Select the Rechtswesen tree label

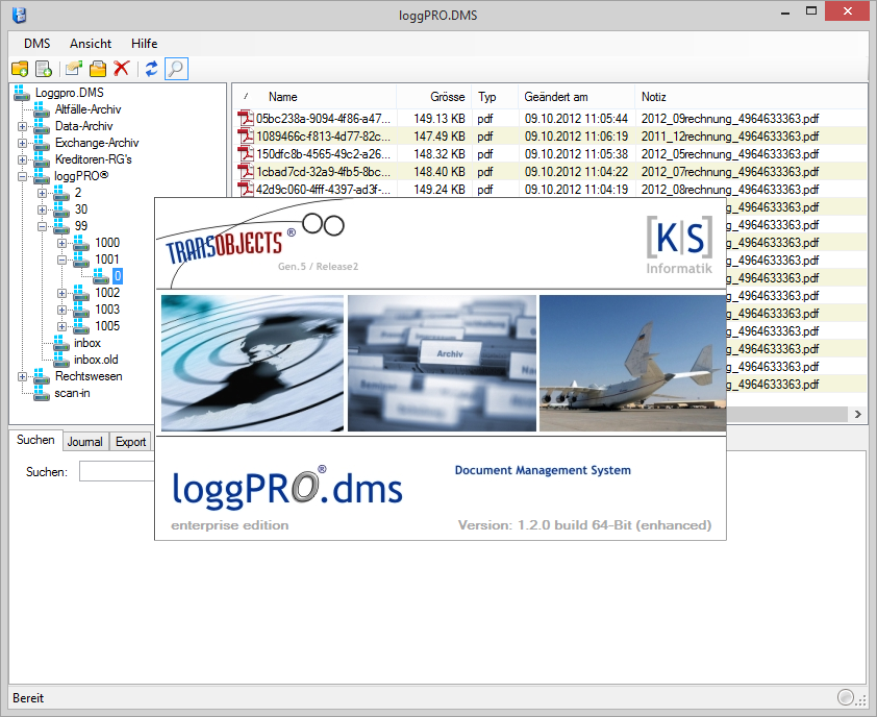coord(88,376)
